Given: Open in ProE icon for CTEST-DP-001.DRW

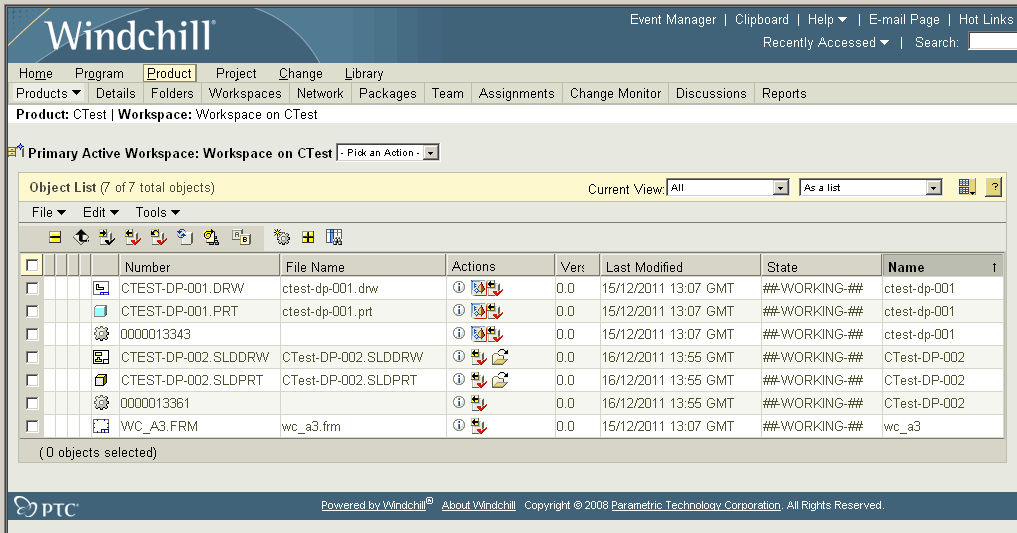Looking at the screenshot, I should 479,288.
